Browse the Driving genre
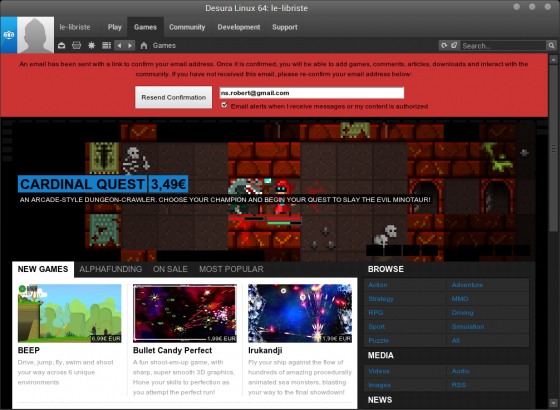Screen dimensions: 560x410 (x=462, y=313)
